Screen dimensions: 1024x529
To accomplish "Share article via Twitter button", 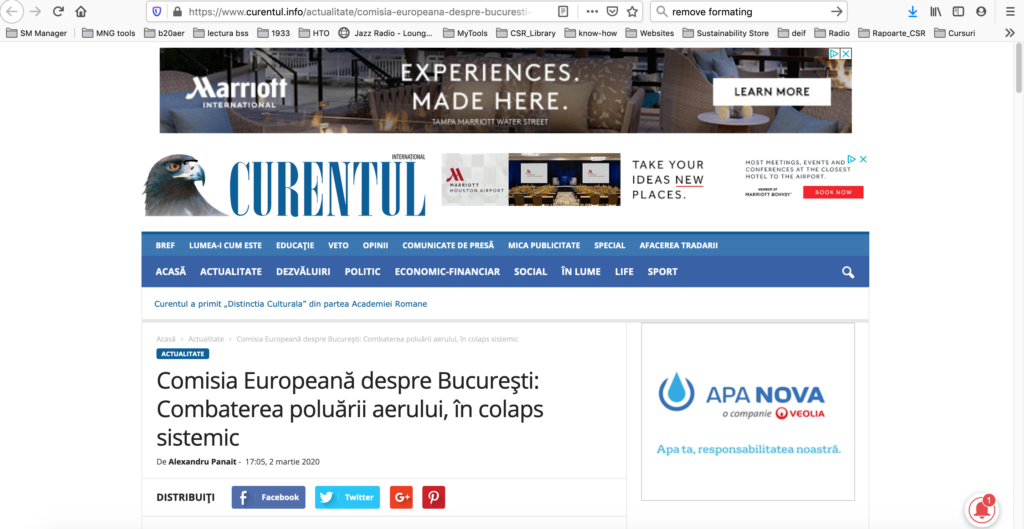I will pos(347,497).
